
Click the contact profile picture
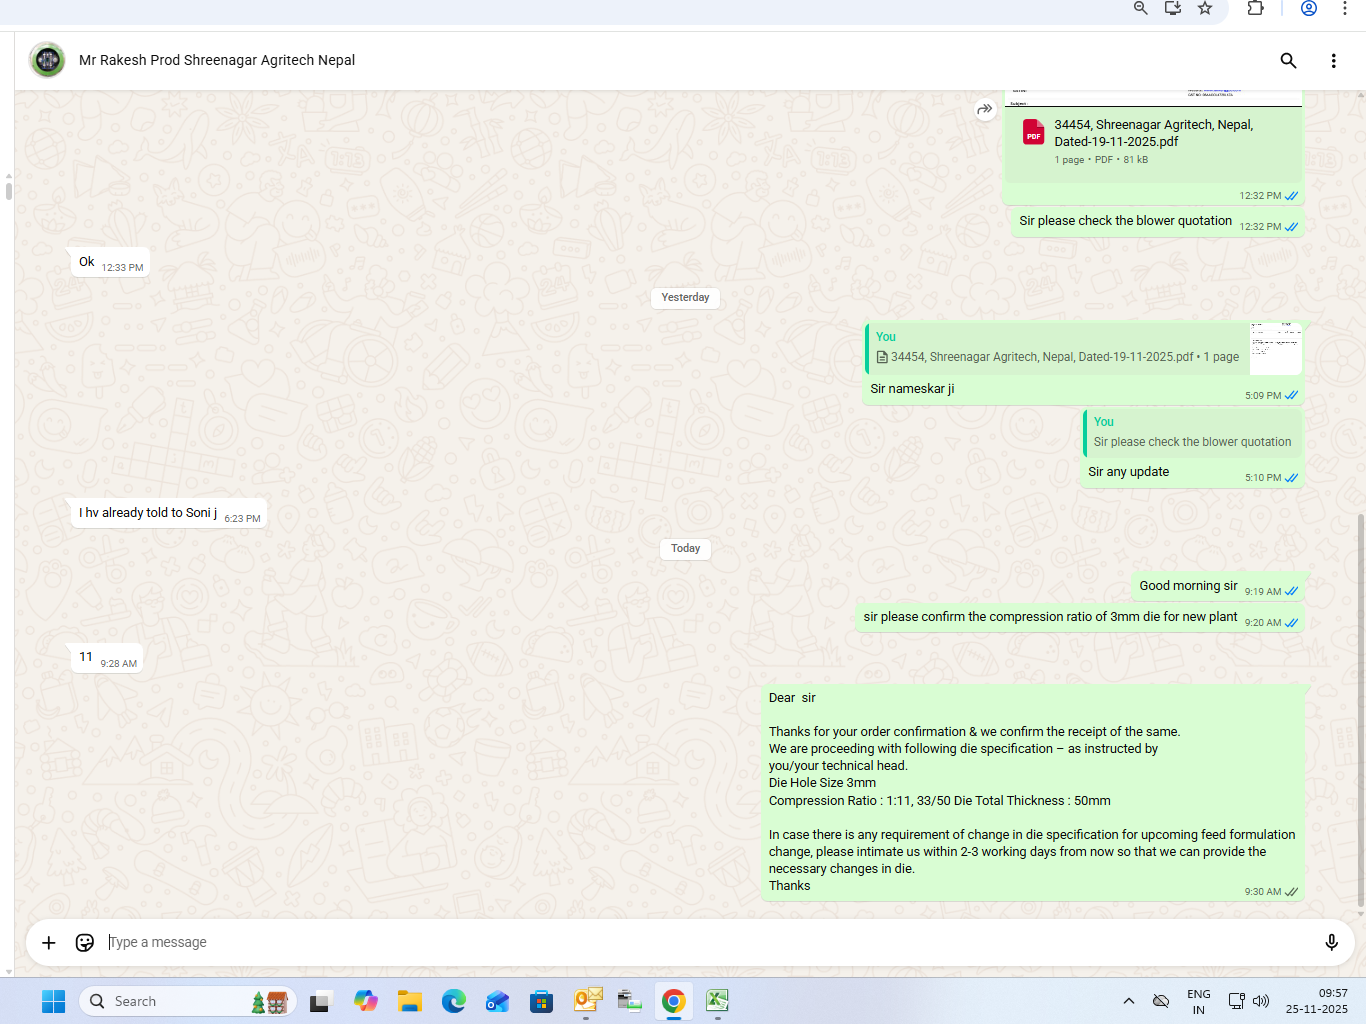(x=47, y=60)
